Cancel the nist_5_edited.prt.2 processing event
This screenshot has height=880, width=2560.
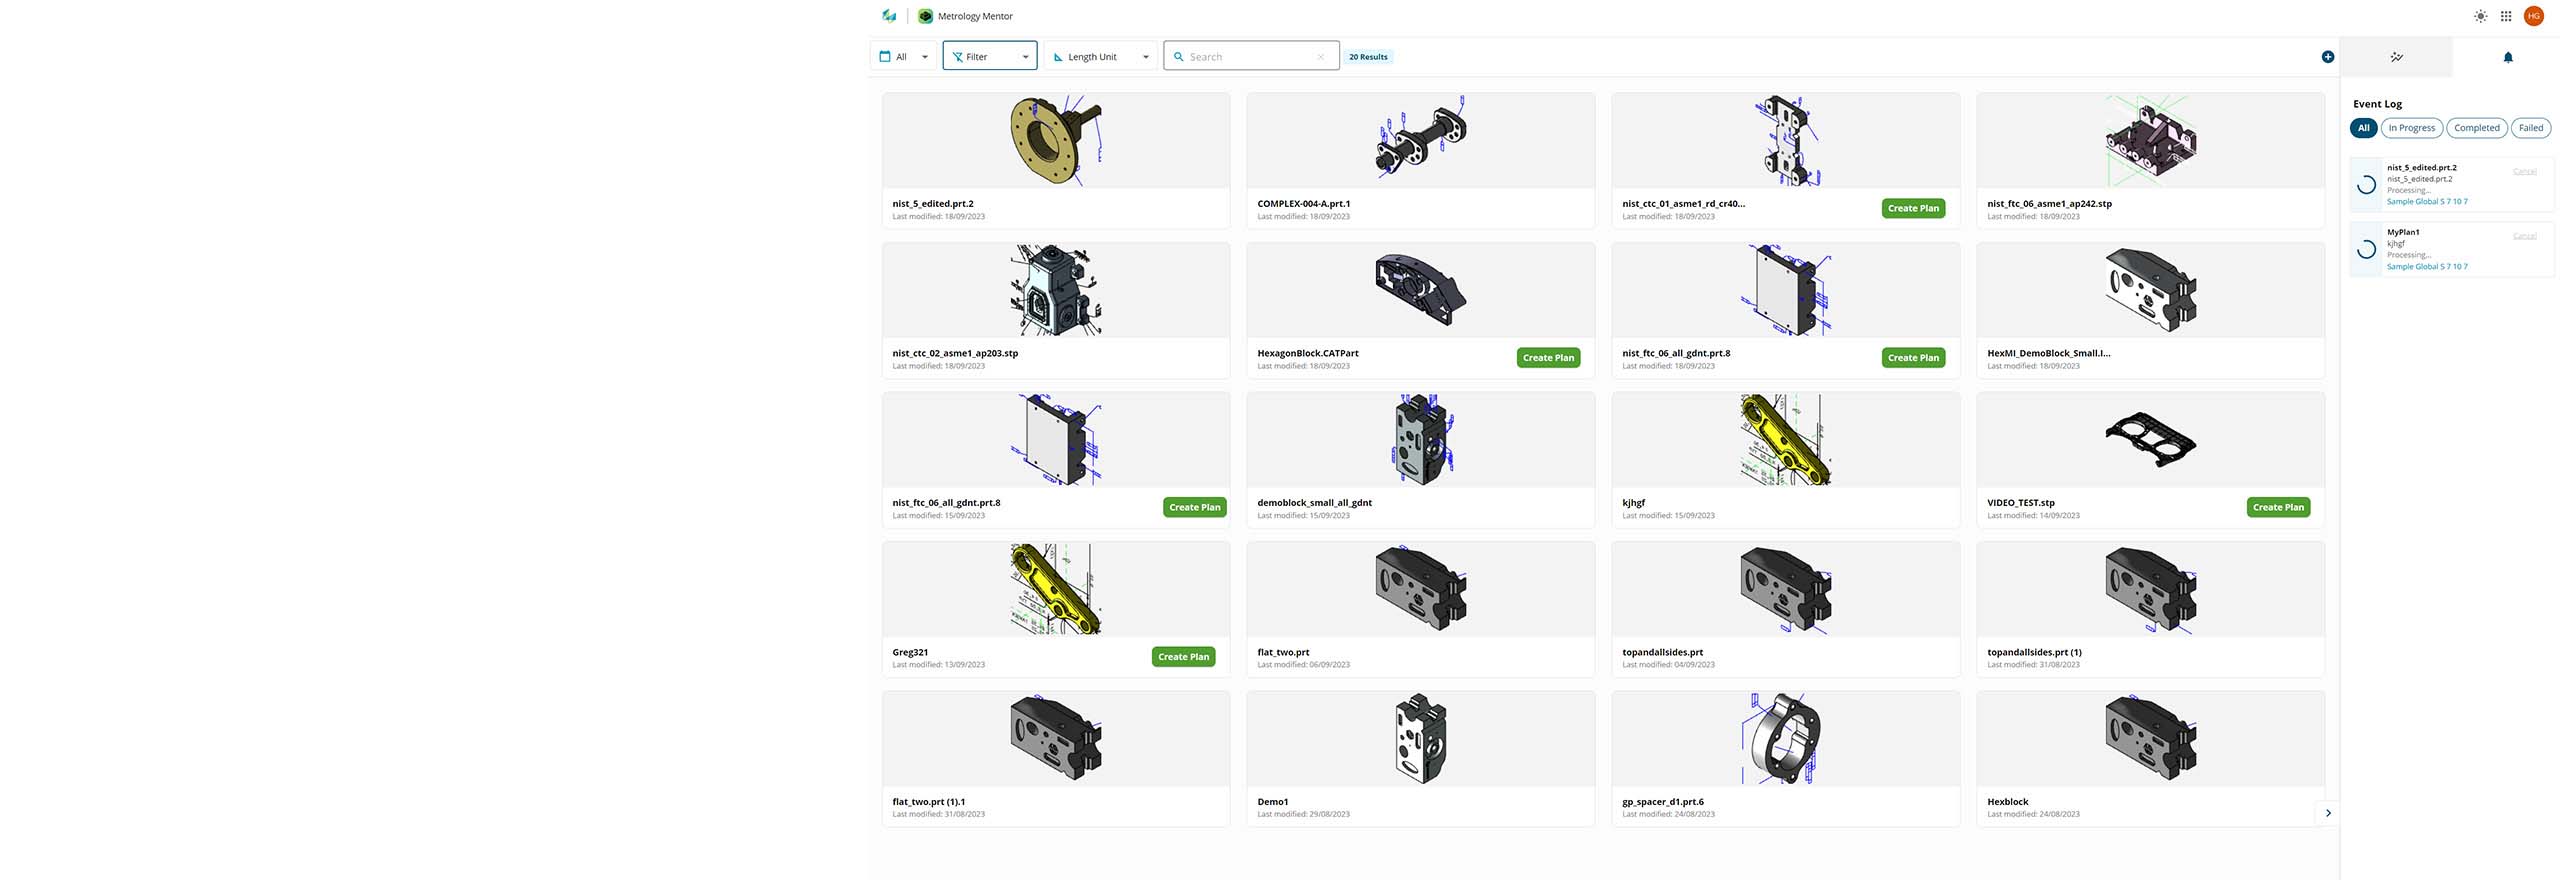tap(2525, 171)
